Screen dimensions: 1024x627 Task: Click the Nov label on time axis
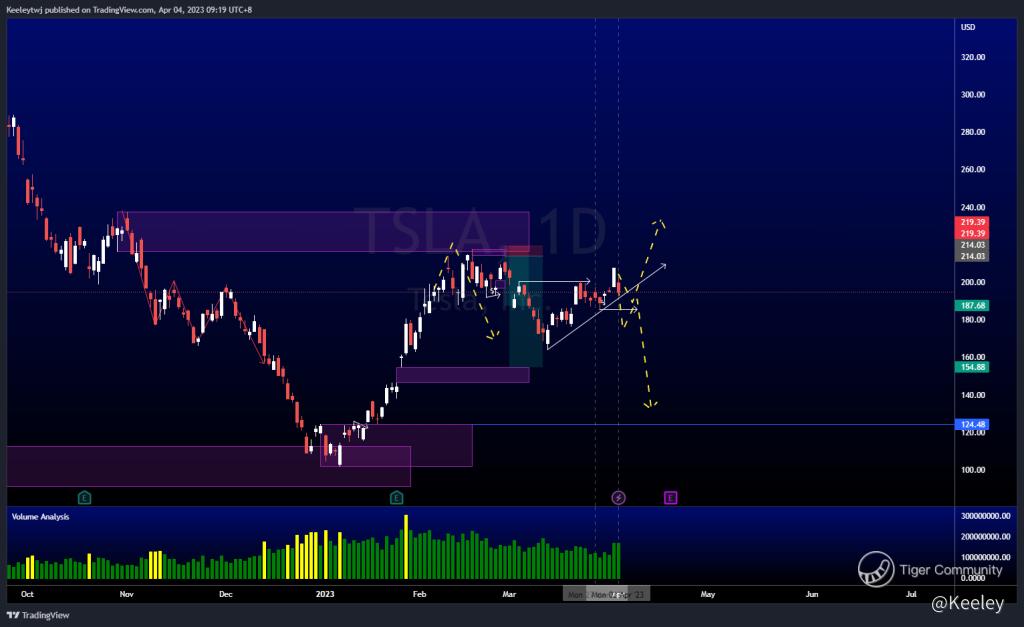click(127, 594)
